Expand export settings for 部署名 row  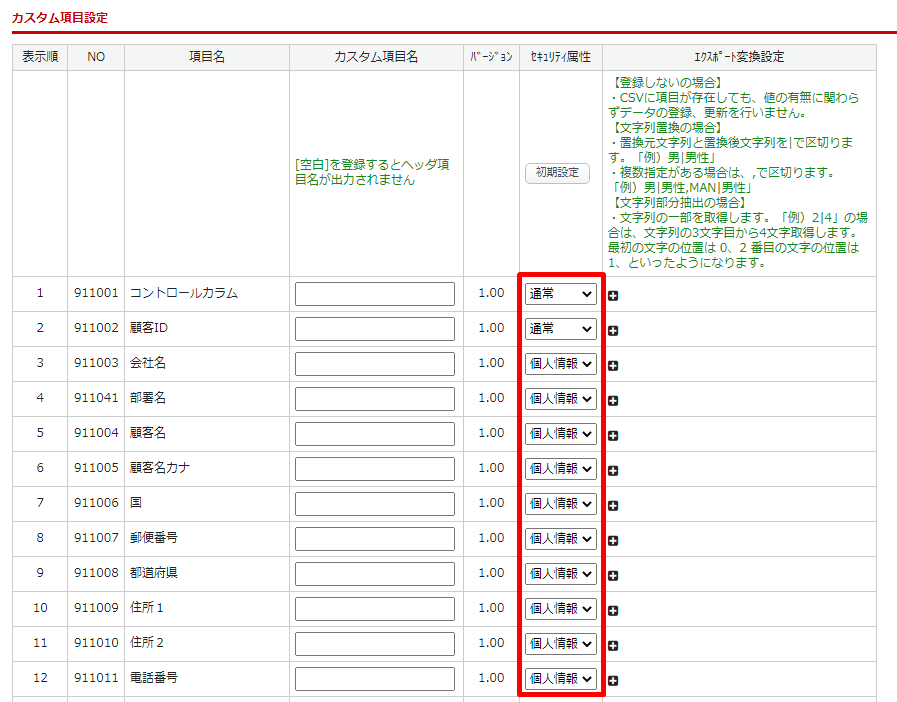coord(613,401)
